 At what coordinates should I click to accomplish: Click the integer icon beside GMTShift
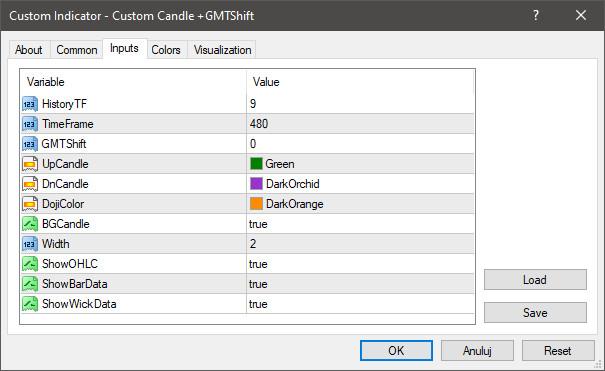[30, 144]
